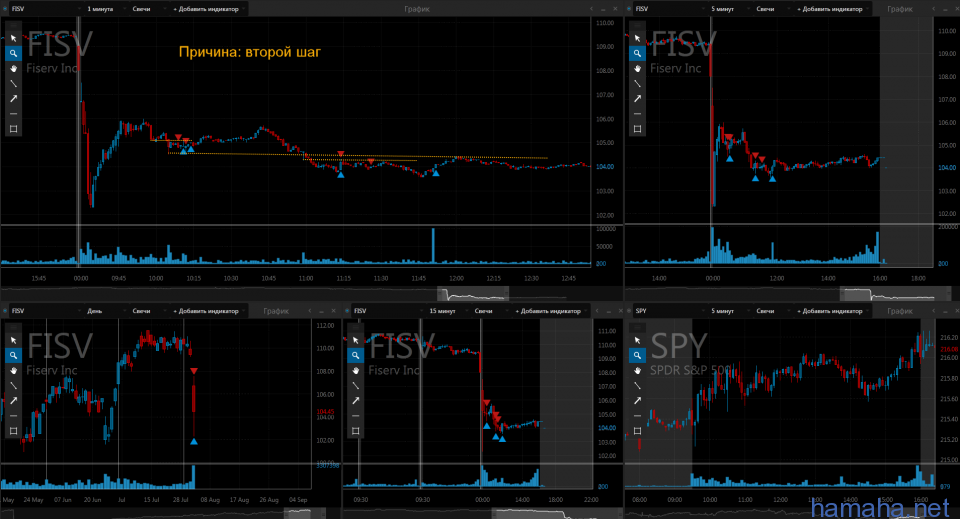Select the arrow drawing tool in 1-minute FISV chart

13,99
